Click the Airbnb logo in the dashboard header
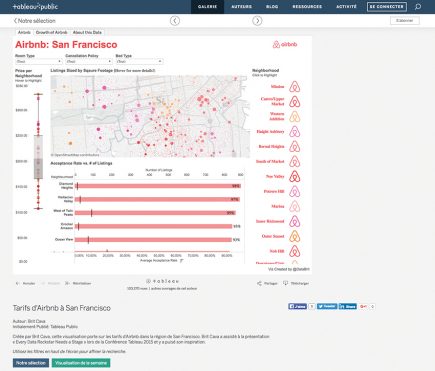Image resolution: width=435 pixels, height=371 pixels. click(x=285, y=44)
